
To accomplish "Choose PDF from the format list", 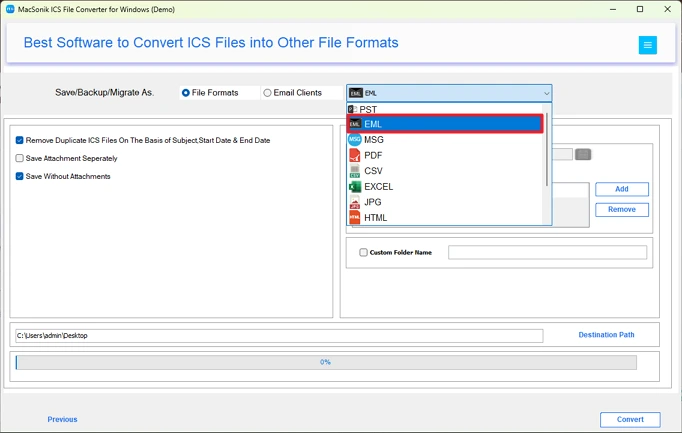I will (445, 155).
